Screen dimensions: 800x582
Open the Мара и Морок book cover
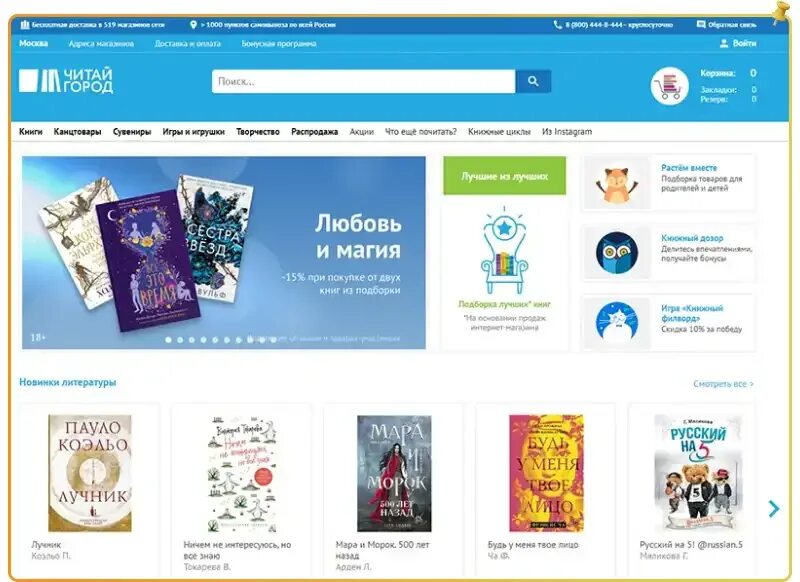point(394,473)
